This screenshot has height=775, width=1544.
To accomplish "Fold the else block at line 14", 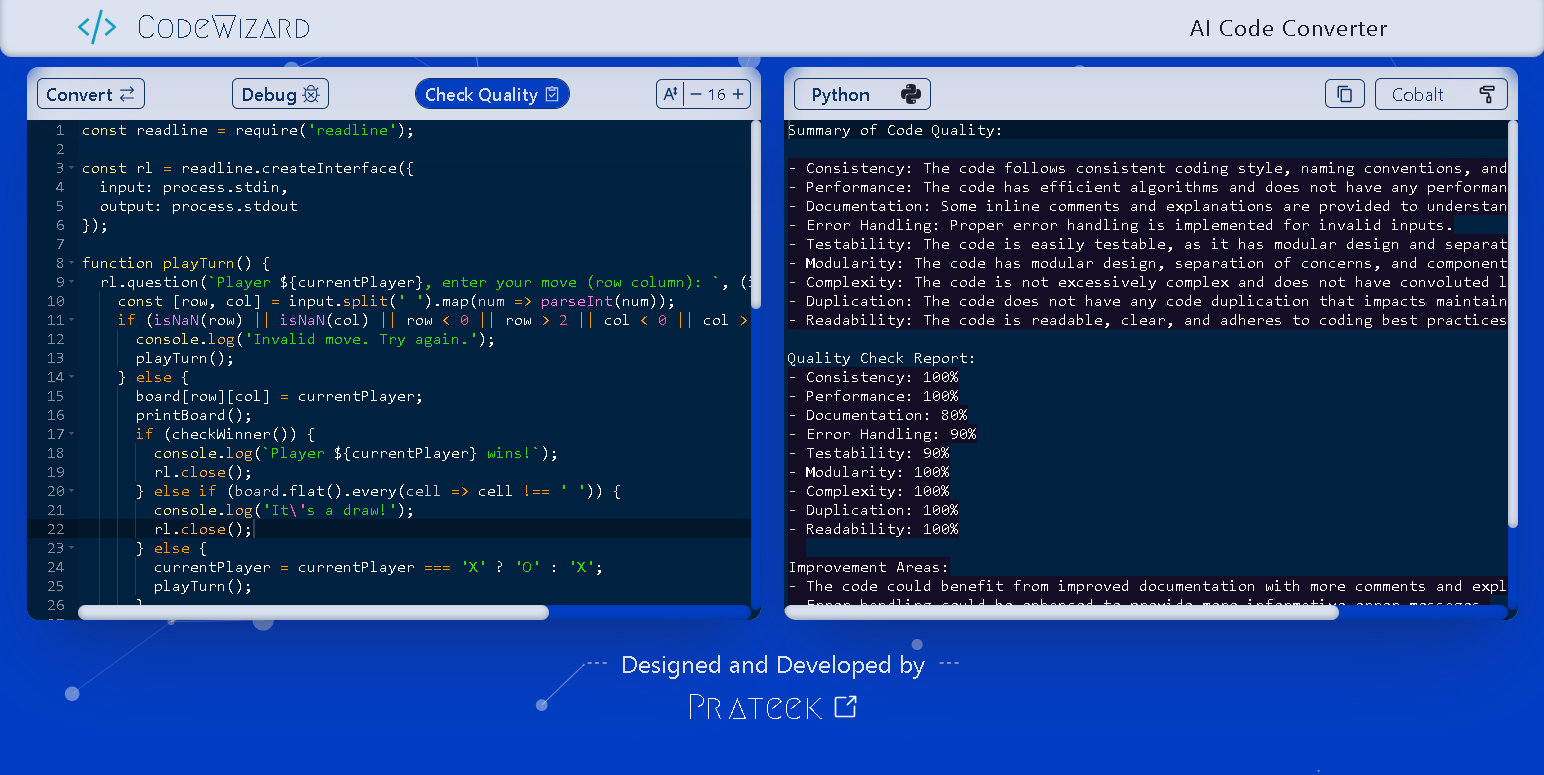I will (73, 378).
